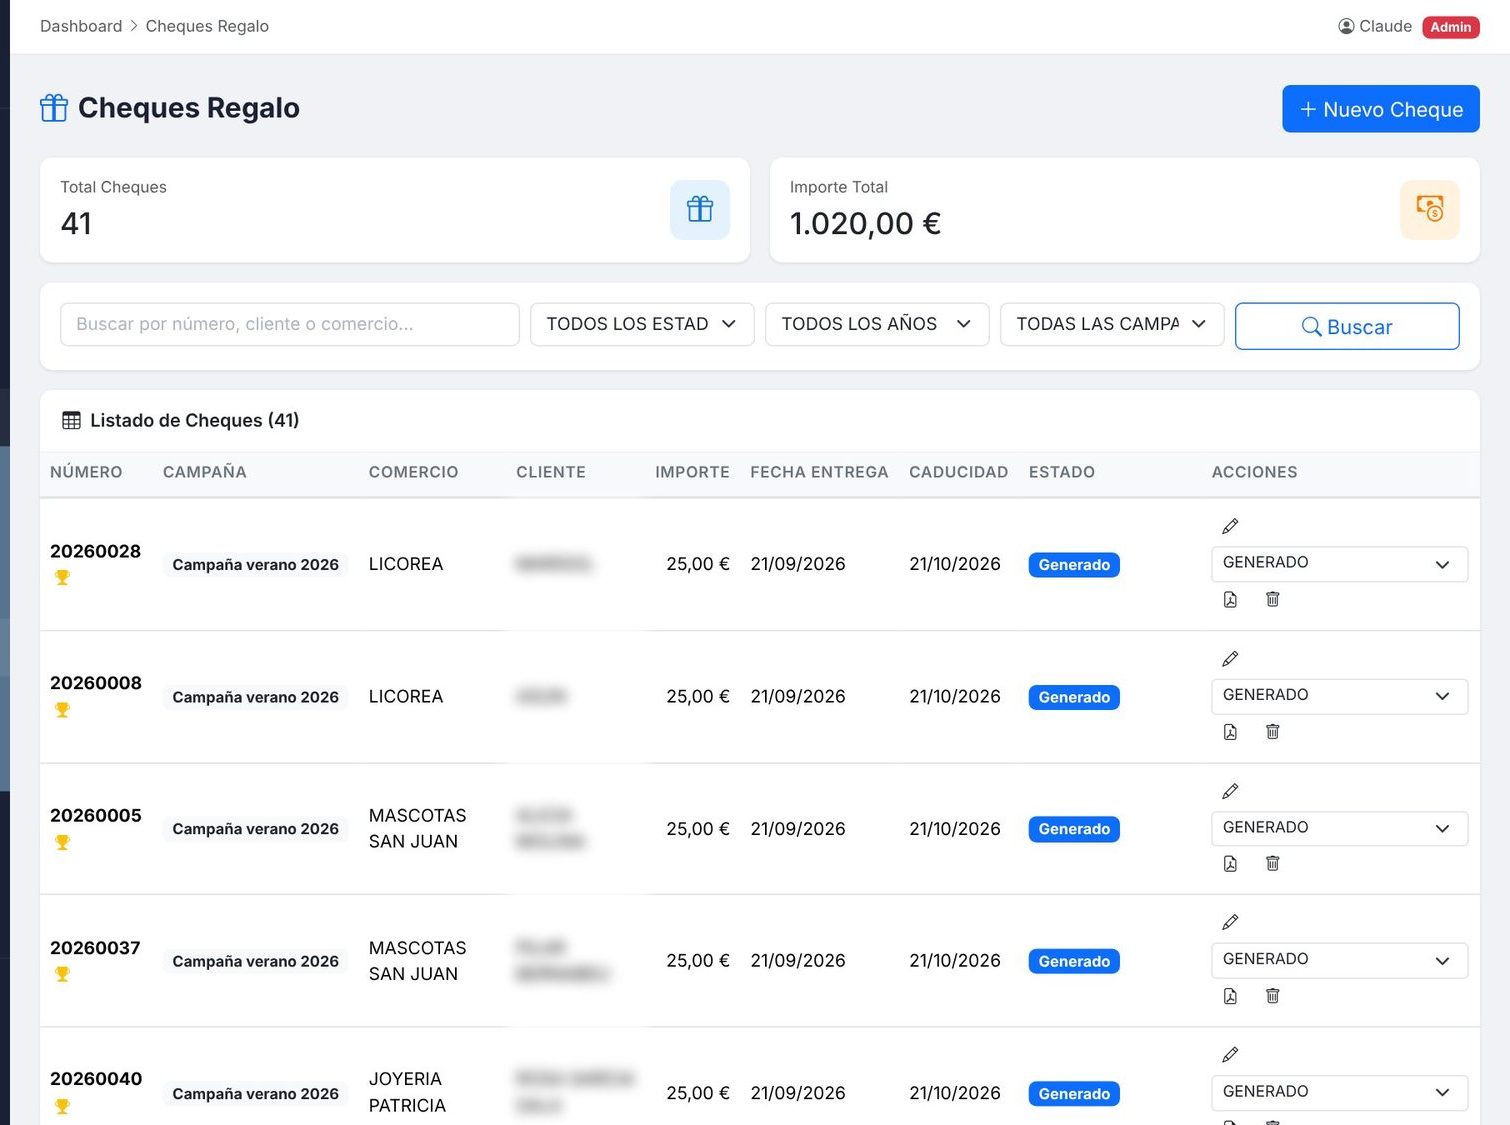This screenshot has height=1125, width=1510.
Task: Download PDF for cheque 20260028
Action: coord(1230,599)
